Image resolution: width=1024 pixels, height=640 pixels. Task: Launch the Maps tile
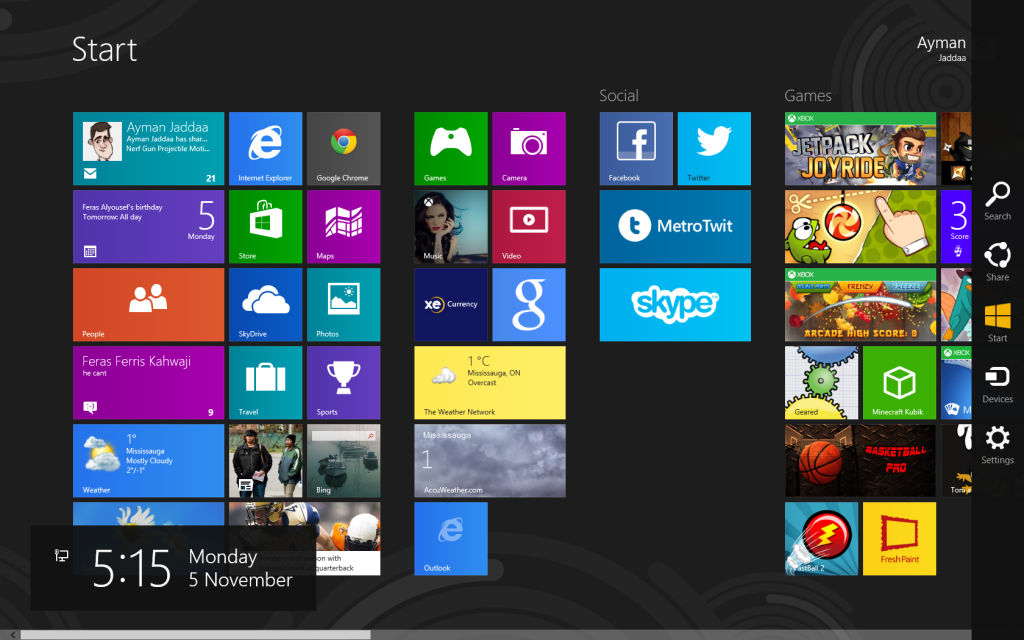click(x=344, y=227)
